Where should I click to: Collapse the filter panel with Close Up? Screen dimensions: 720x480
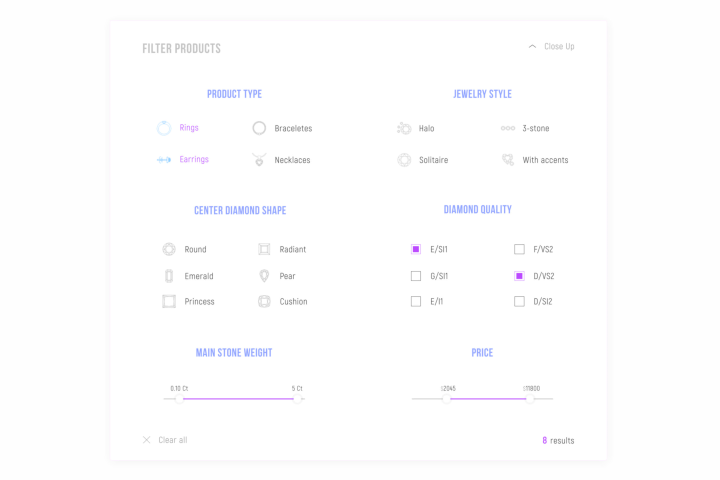pos(551,46)
